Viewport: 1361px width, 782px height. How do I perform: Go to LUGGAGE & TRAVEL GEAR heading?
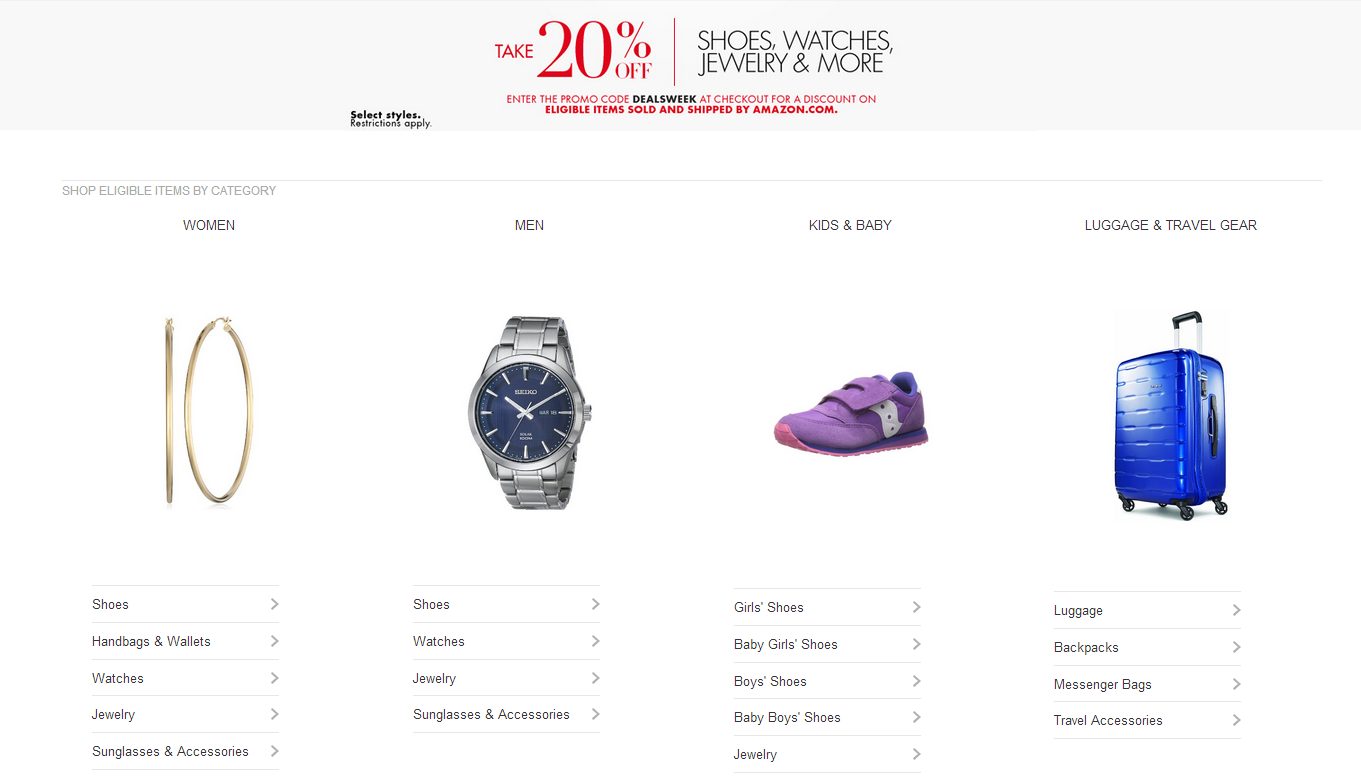[x=1171, y=225]
